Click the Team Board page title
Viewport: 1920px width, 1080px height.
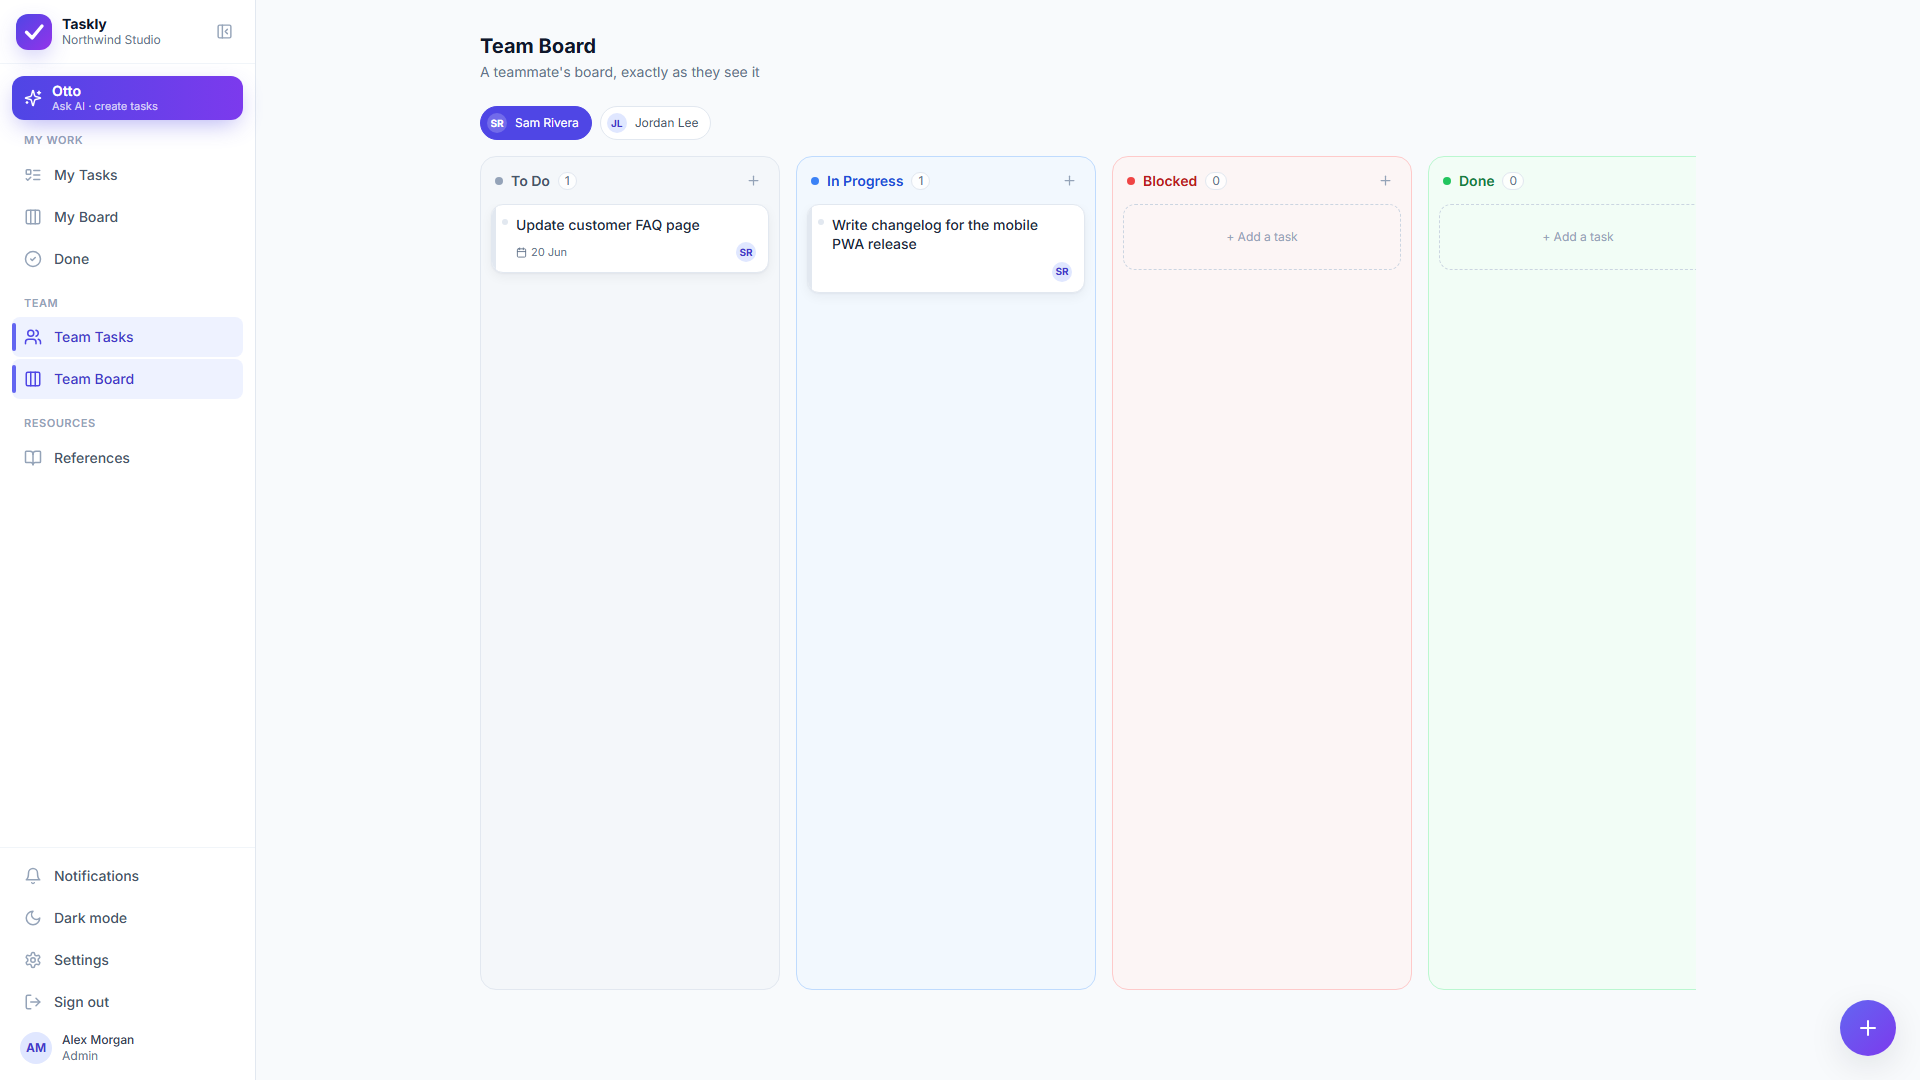tap(538, 46)
